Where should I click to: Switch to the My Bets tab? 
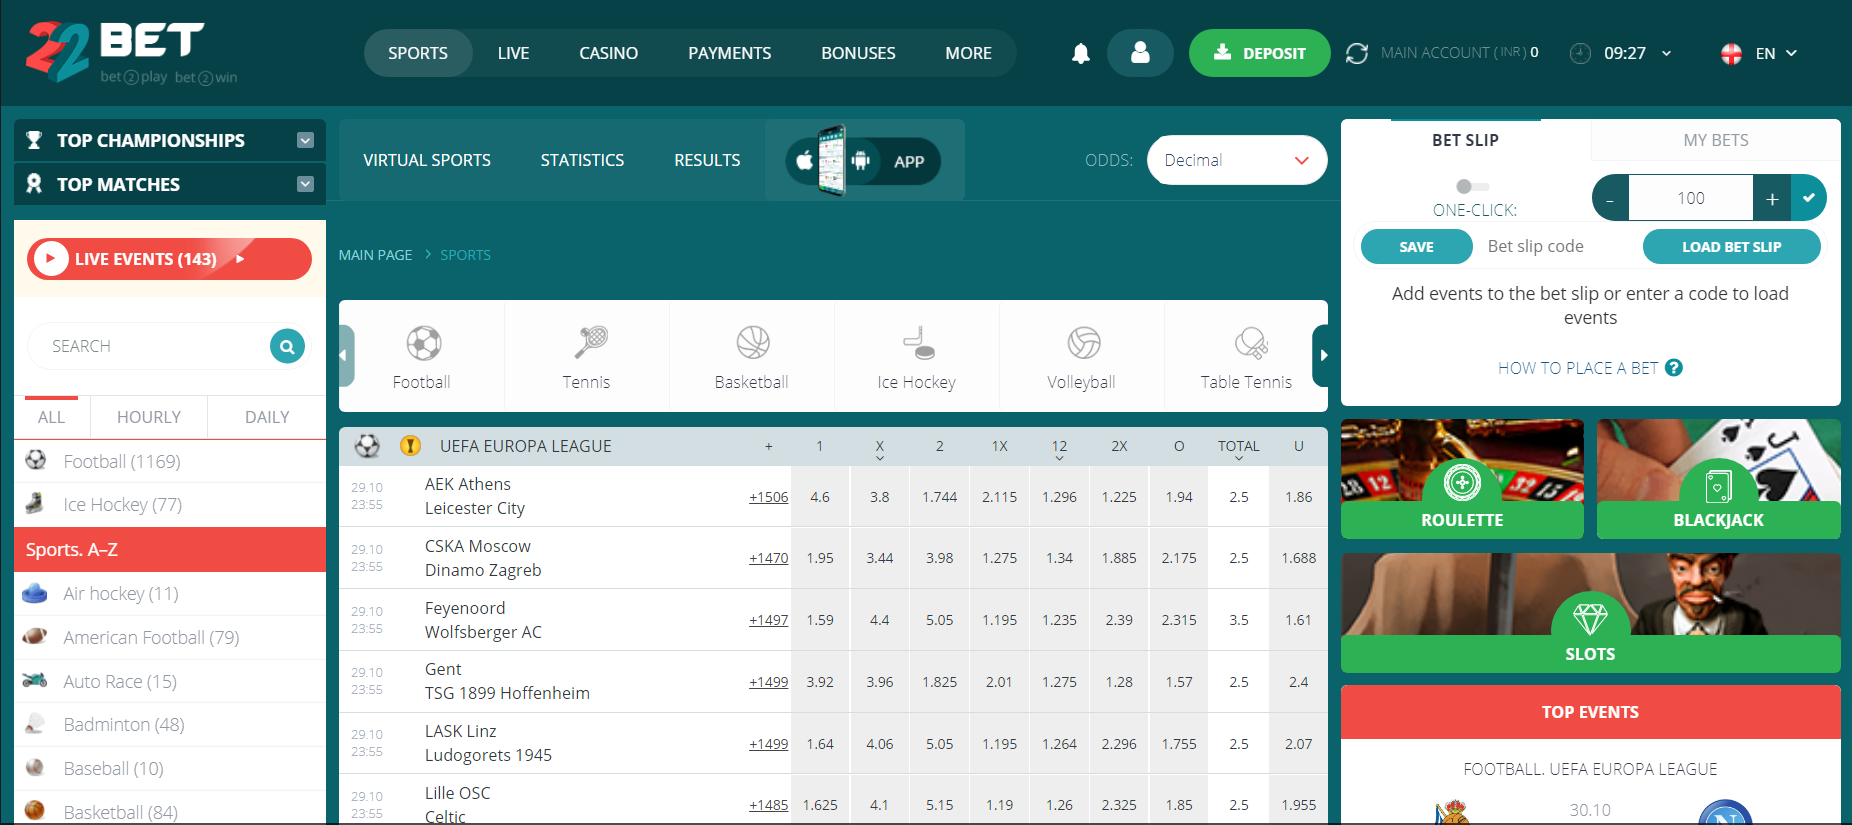[x=1715, y=141]
